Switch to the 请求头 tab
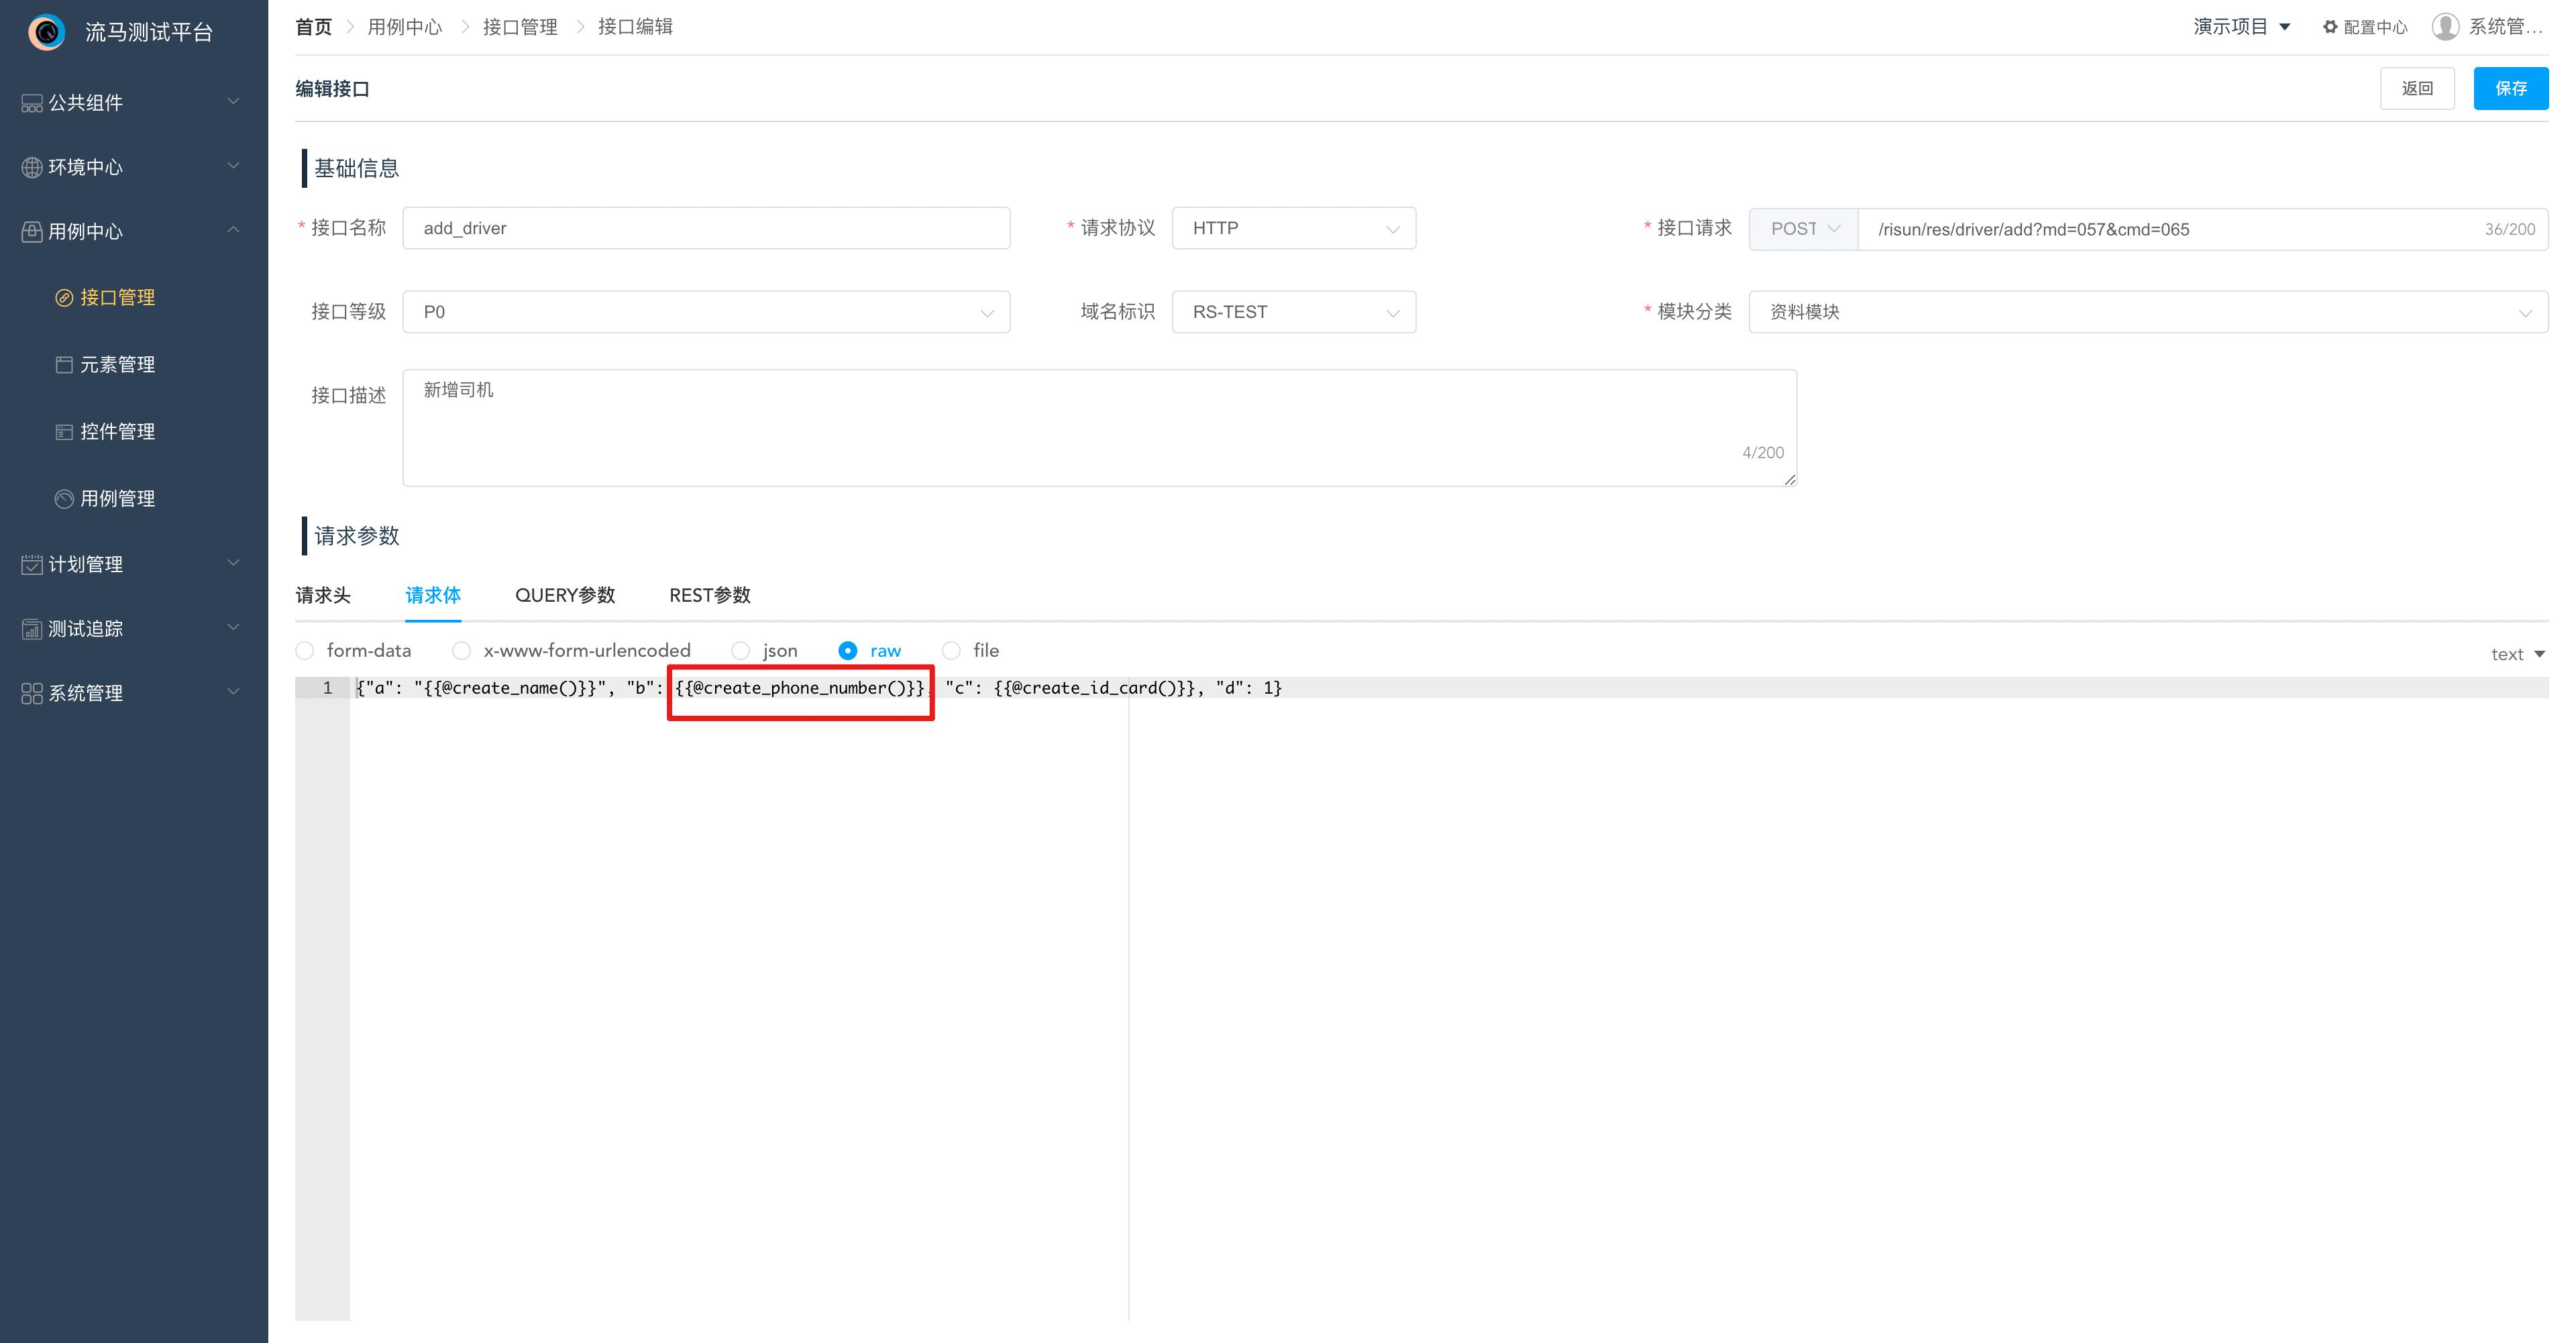 [323, 596]
